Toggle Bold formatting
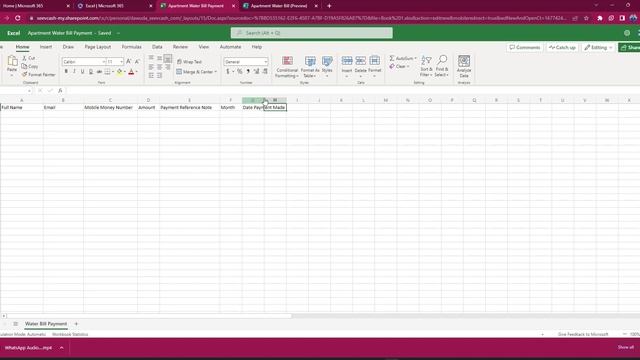The width and height of the screenshot is (640, 360). (66, 72)
